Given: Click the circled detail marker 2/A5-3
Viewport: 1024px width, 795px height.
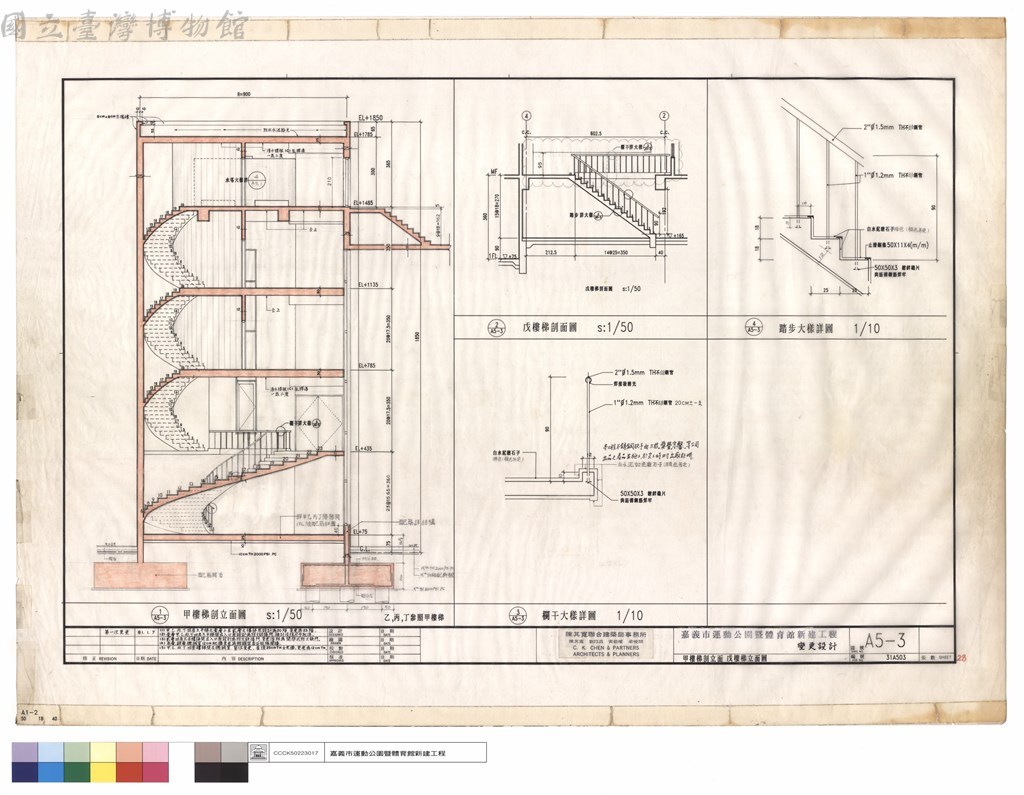Looking at the screenshot, I should [x=497, y=328].
